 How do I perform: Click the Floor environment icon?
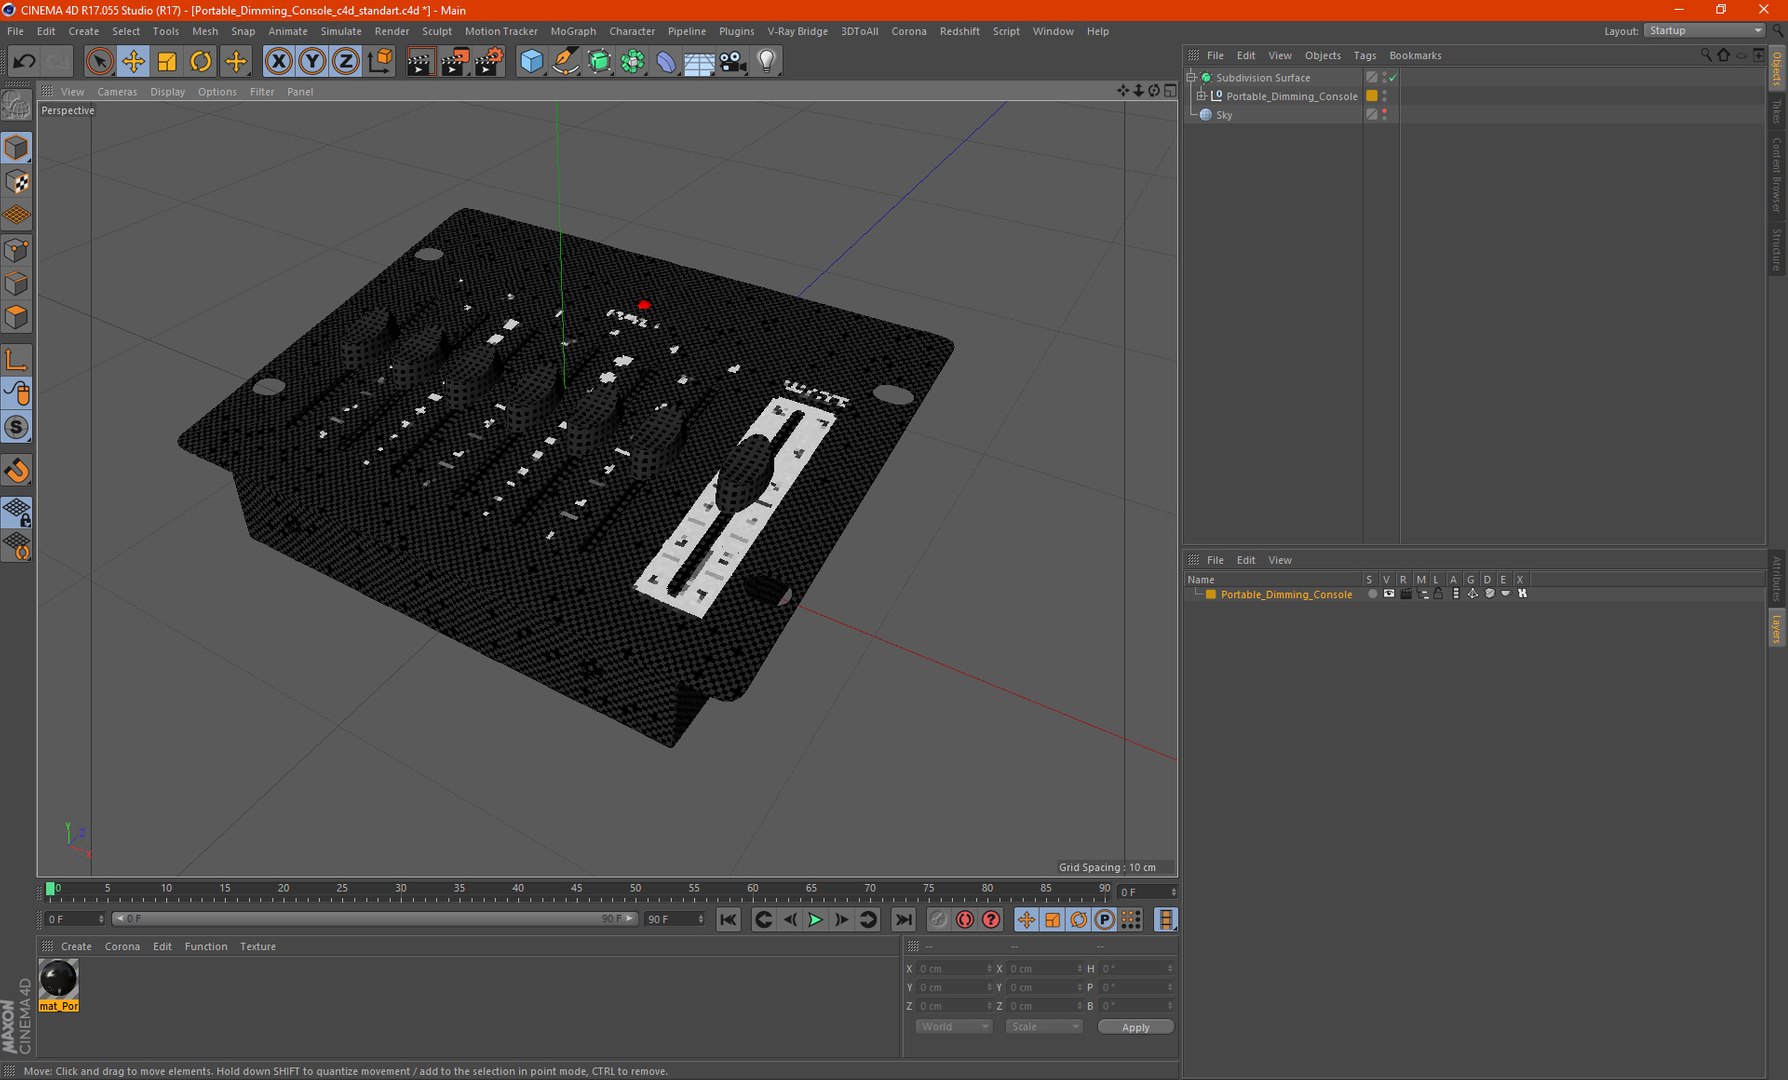pyautogui.click(x=699, y=62)
